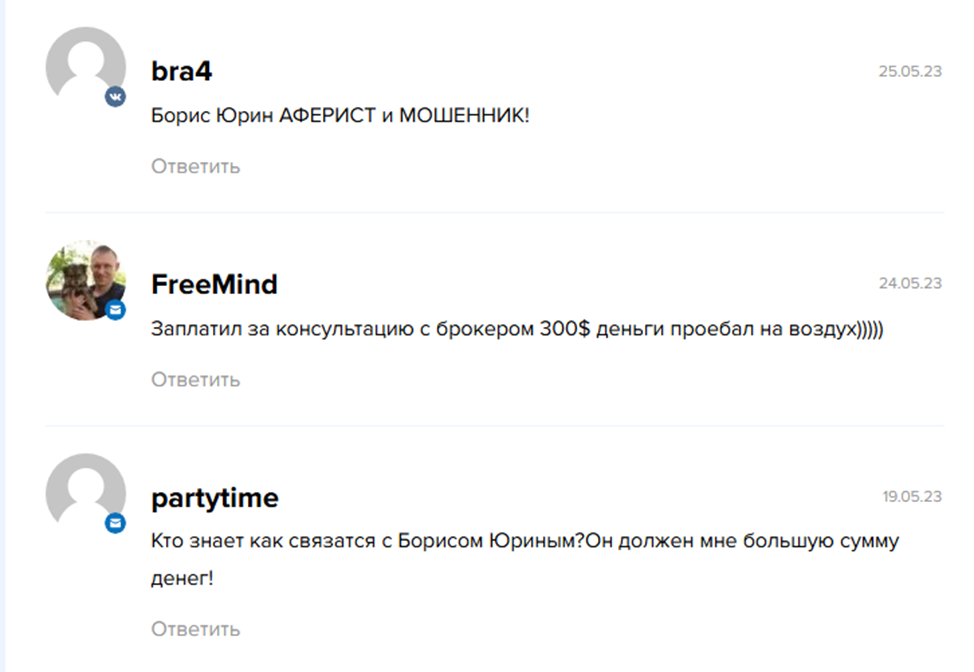This screenshot has width=974, height=672.
Task: Click the VK badge on bra4's avatar
Action: point(116,97)
